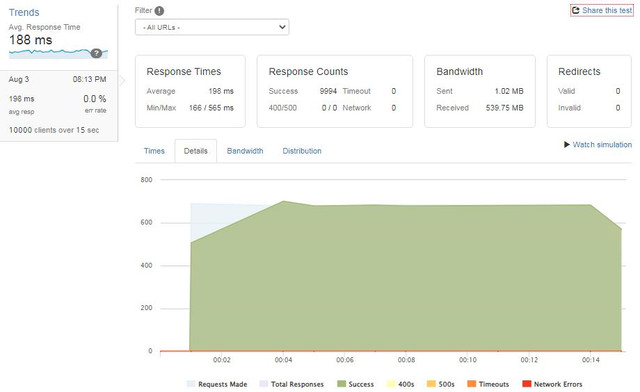Select the Aug 3 08:13 PM test entry

click(58, 105)
